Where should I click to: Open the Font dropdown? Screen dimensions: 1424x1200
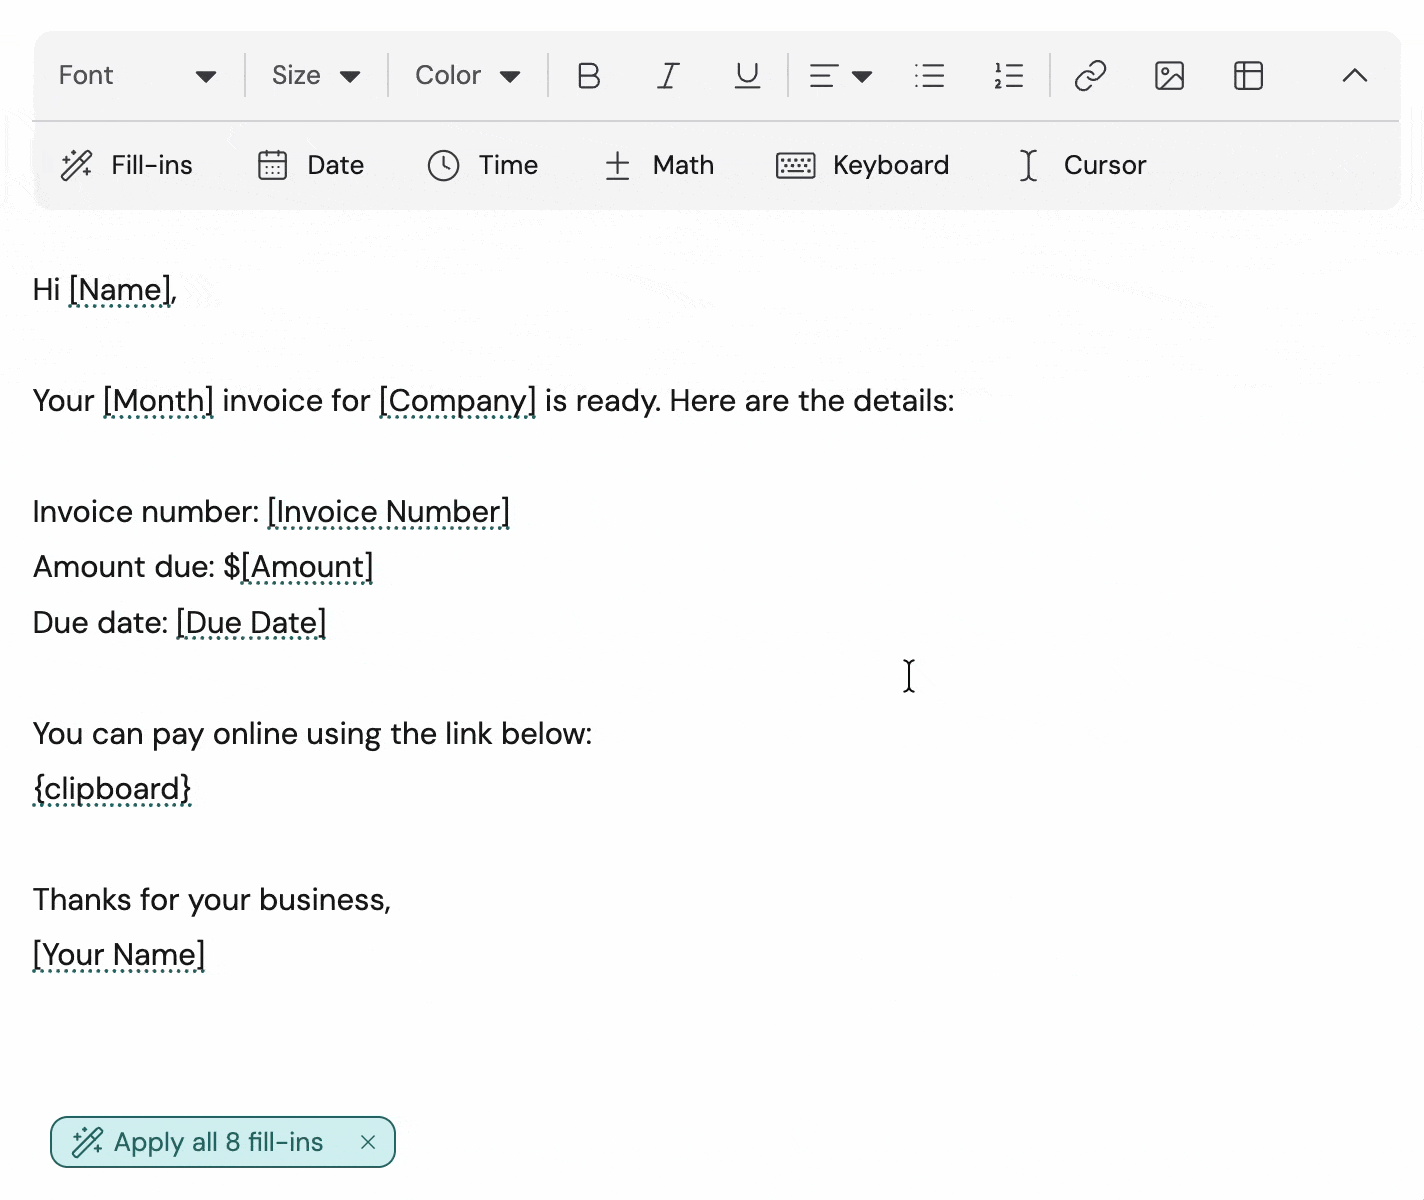(138, 76)
